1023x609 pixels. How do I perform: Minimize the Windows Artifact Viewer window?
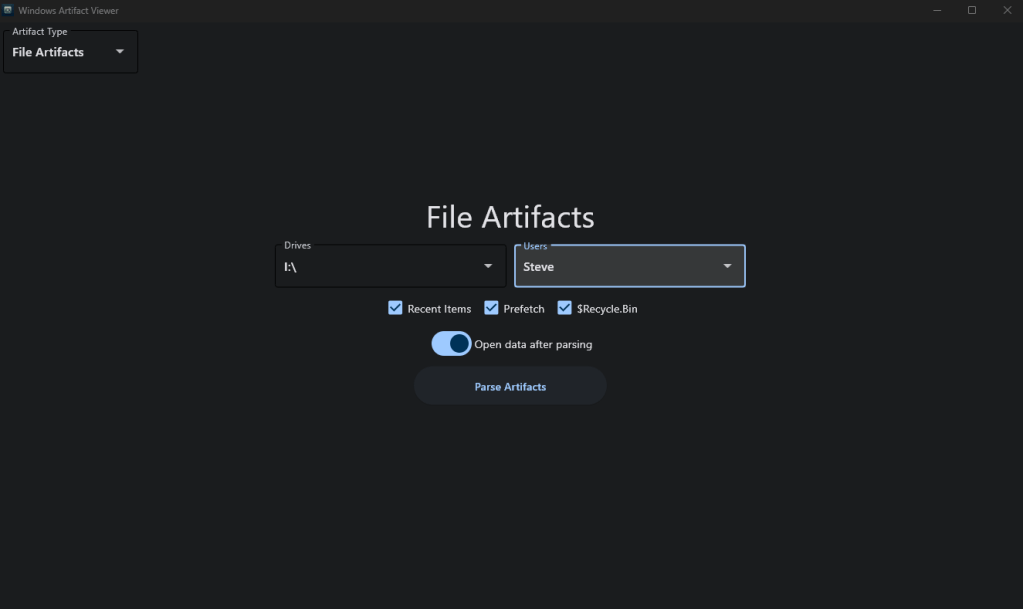click(937, 10)
